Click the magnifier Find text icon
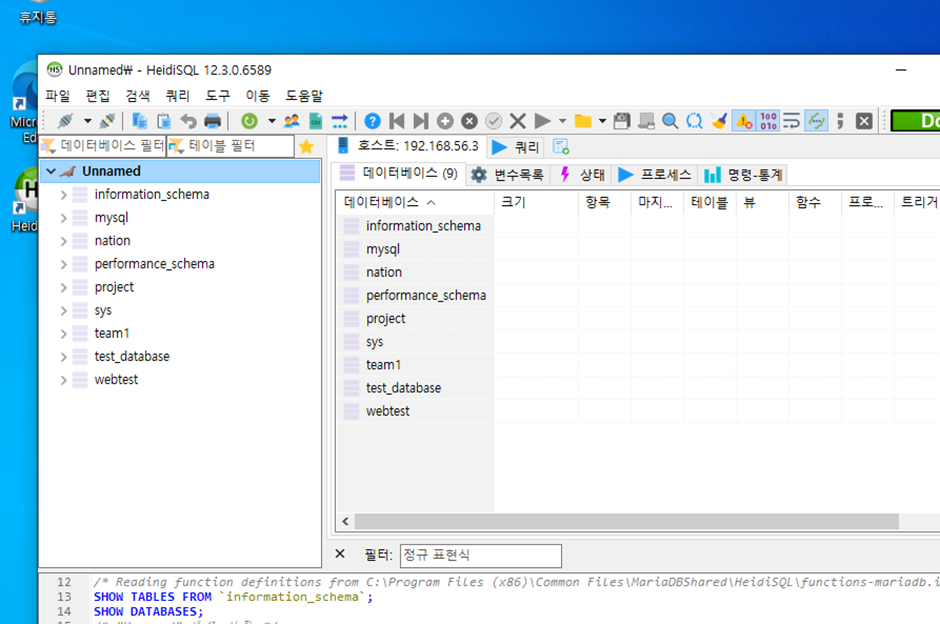 pyautogui.click(x=670, y=121)
